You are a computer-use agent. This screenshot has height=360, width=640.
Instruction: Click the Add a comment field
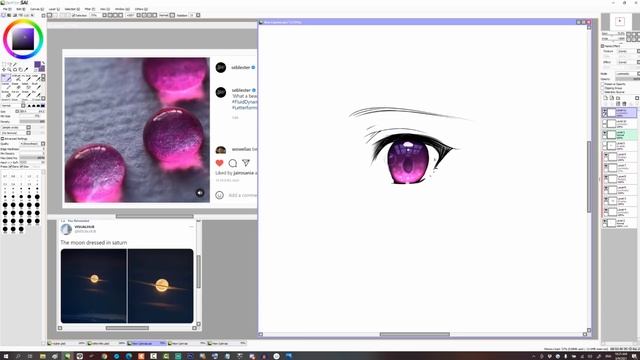pos(243,195)
